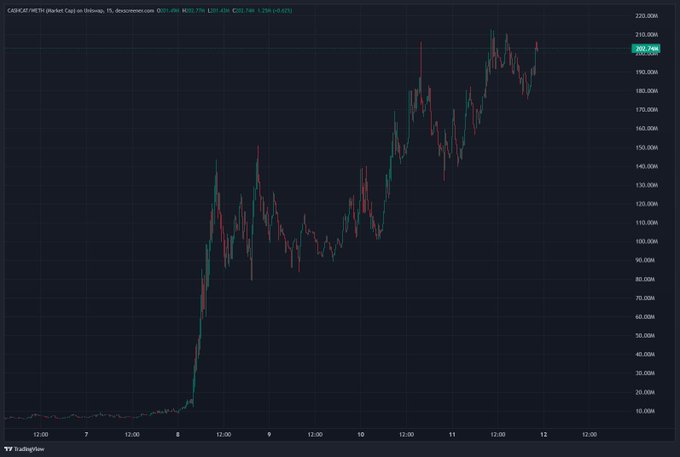Click the 120.00M price axis label

click(x=646, y=204)
